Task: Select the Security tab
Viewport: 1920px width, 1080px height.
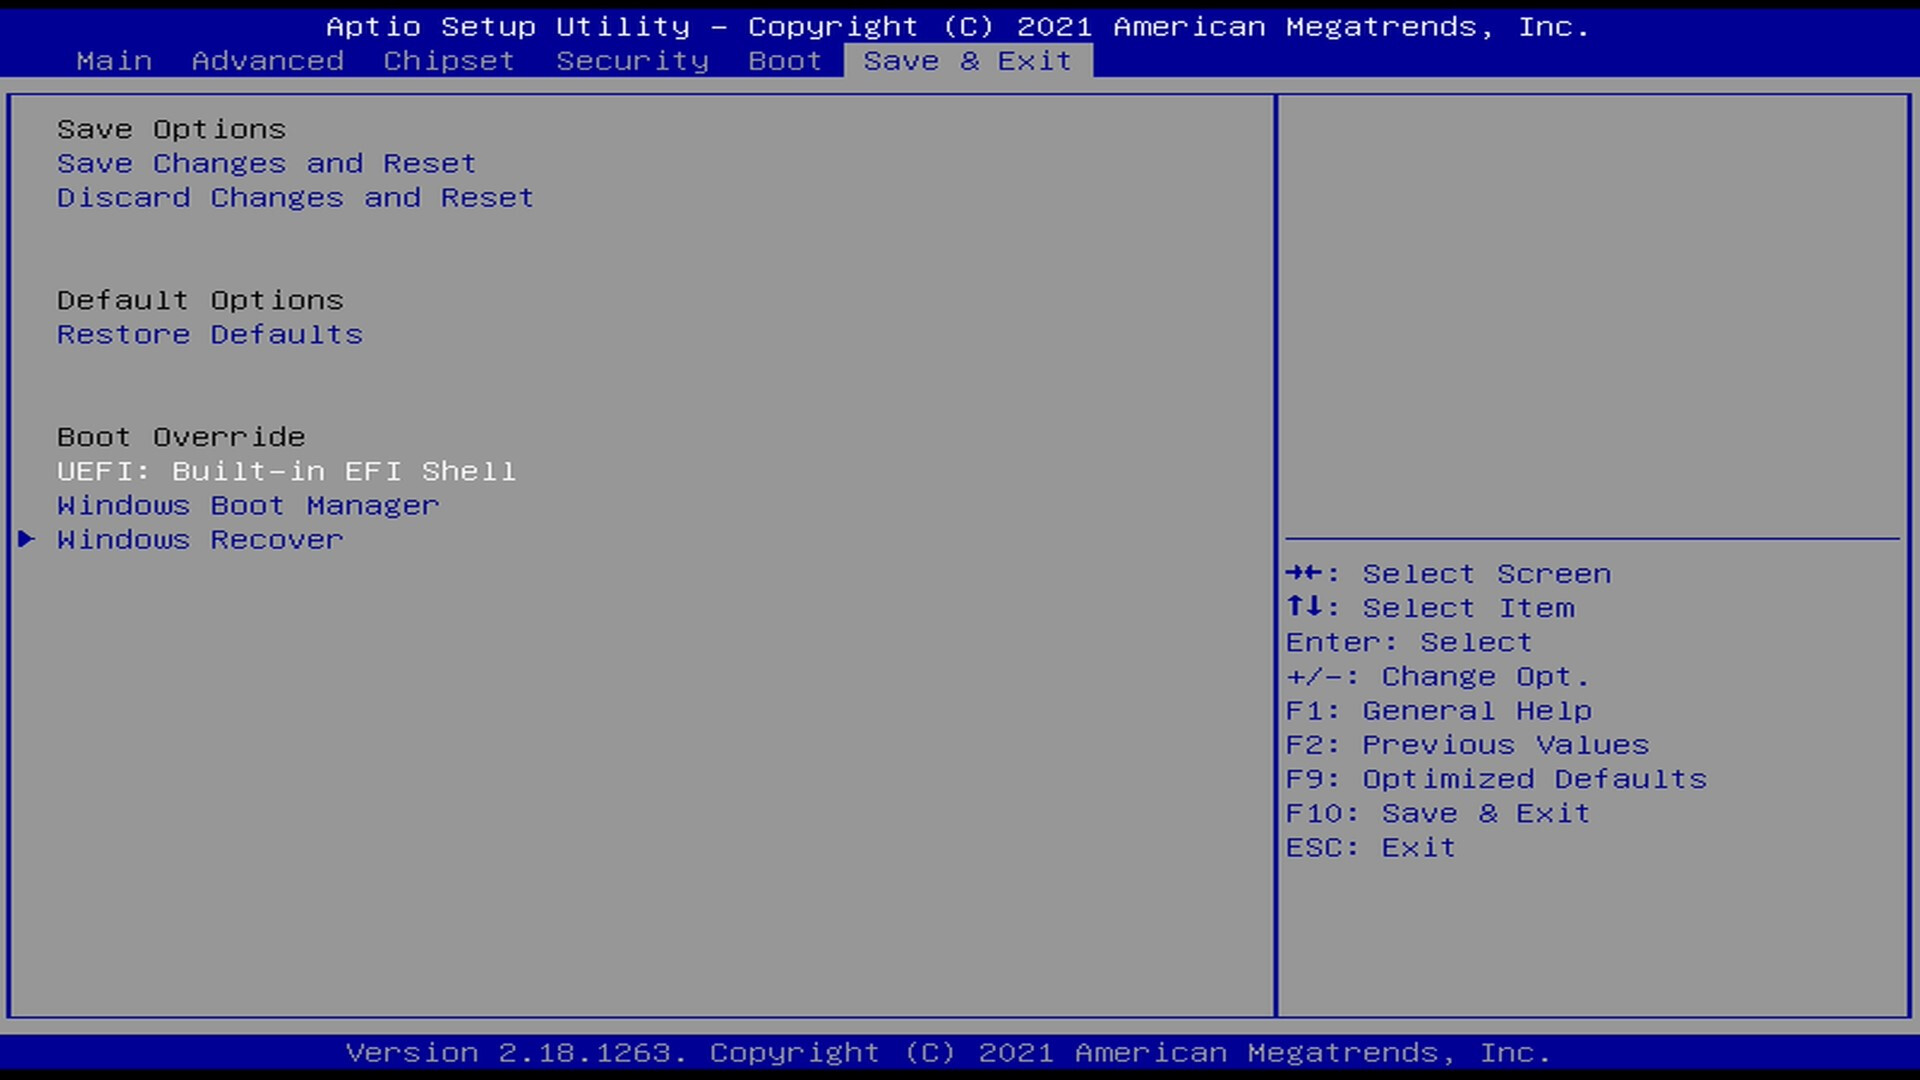Action: pos(633,59)
